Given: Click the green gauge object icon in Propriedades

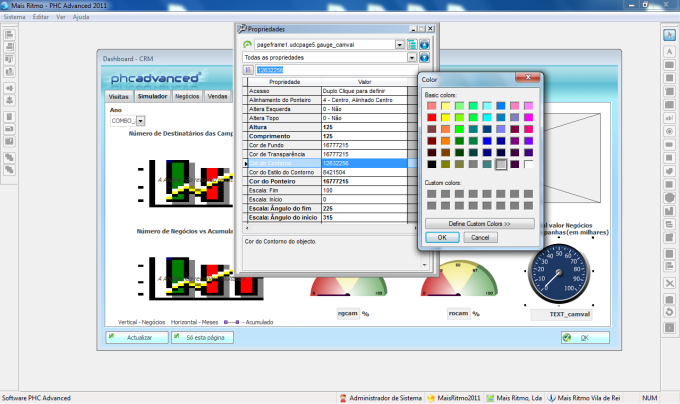Looking at the screenshot, I should pyautogui.click(x=247, y=45).
